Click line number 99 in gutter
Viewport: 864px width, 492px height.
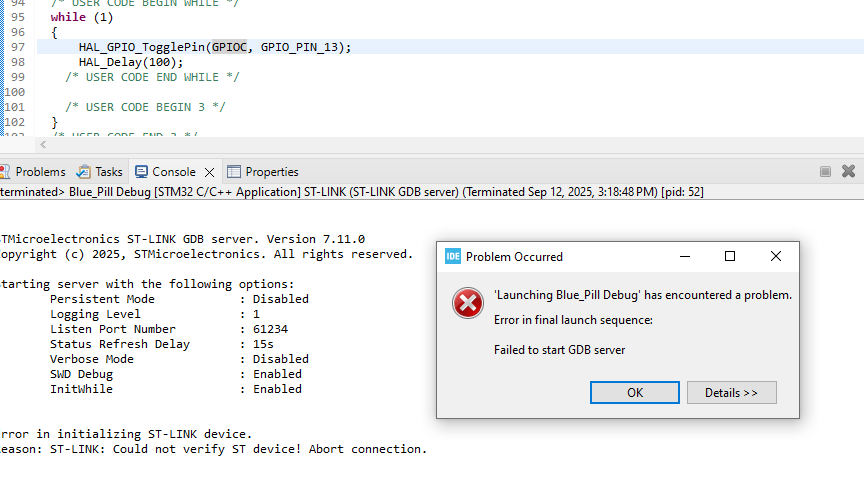[18, 77]
